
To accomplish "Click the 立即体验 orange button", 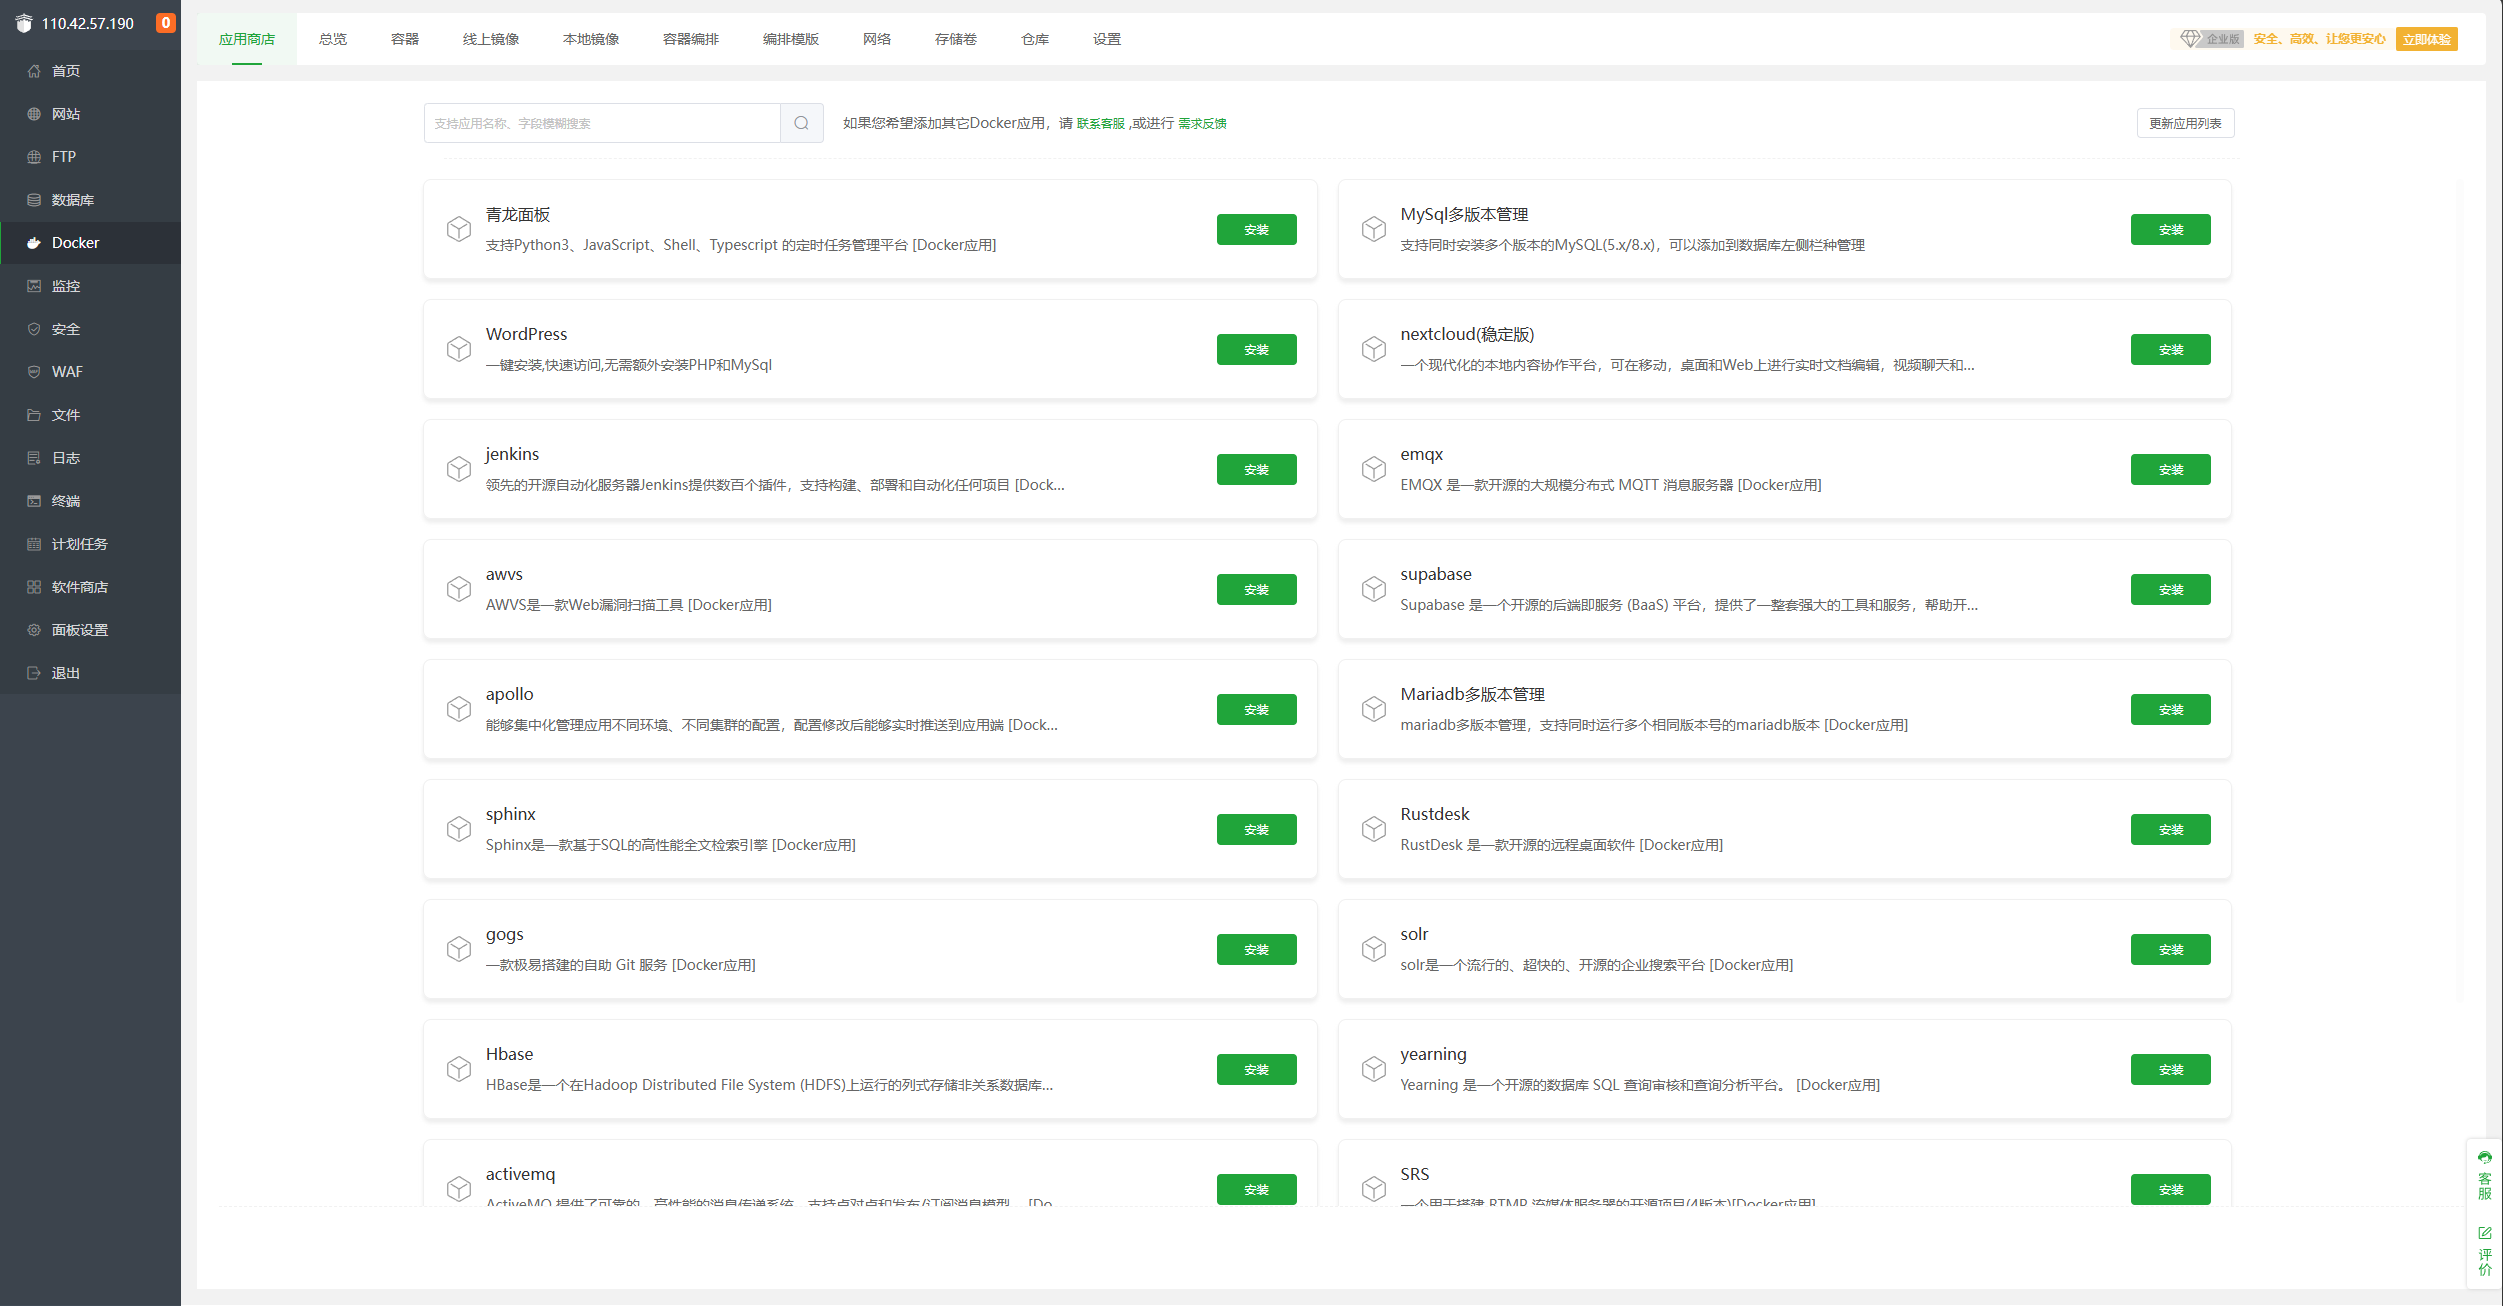I will (2427, 39).
